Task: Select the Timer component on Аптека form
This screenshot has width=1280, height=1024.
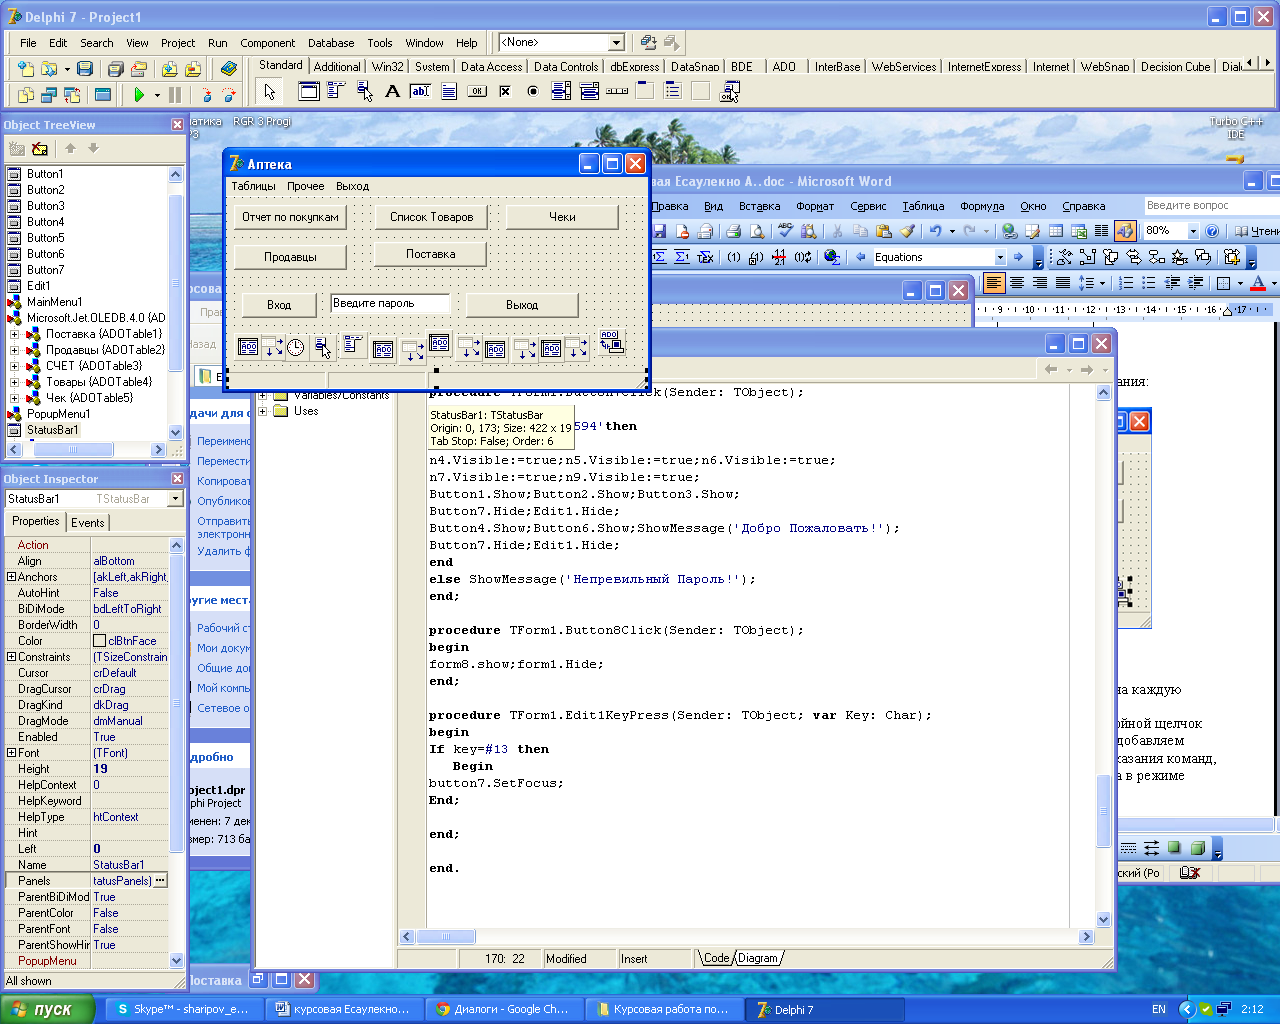Action: 297,347
